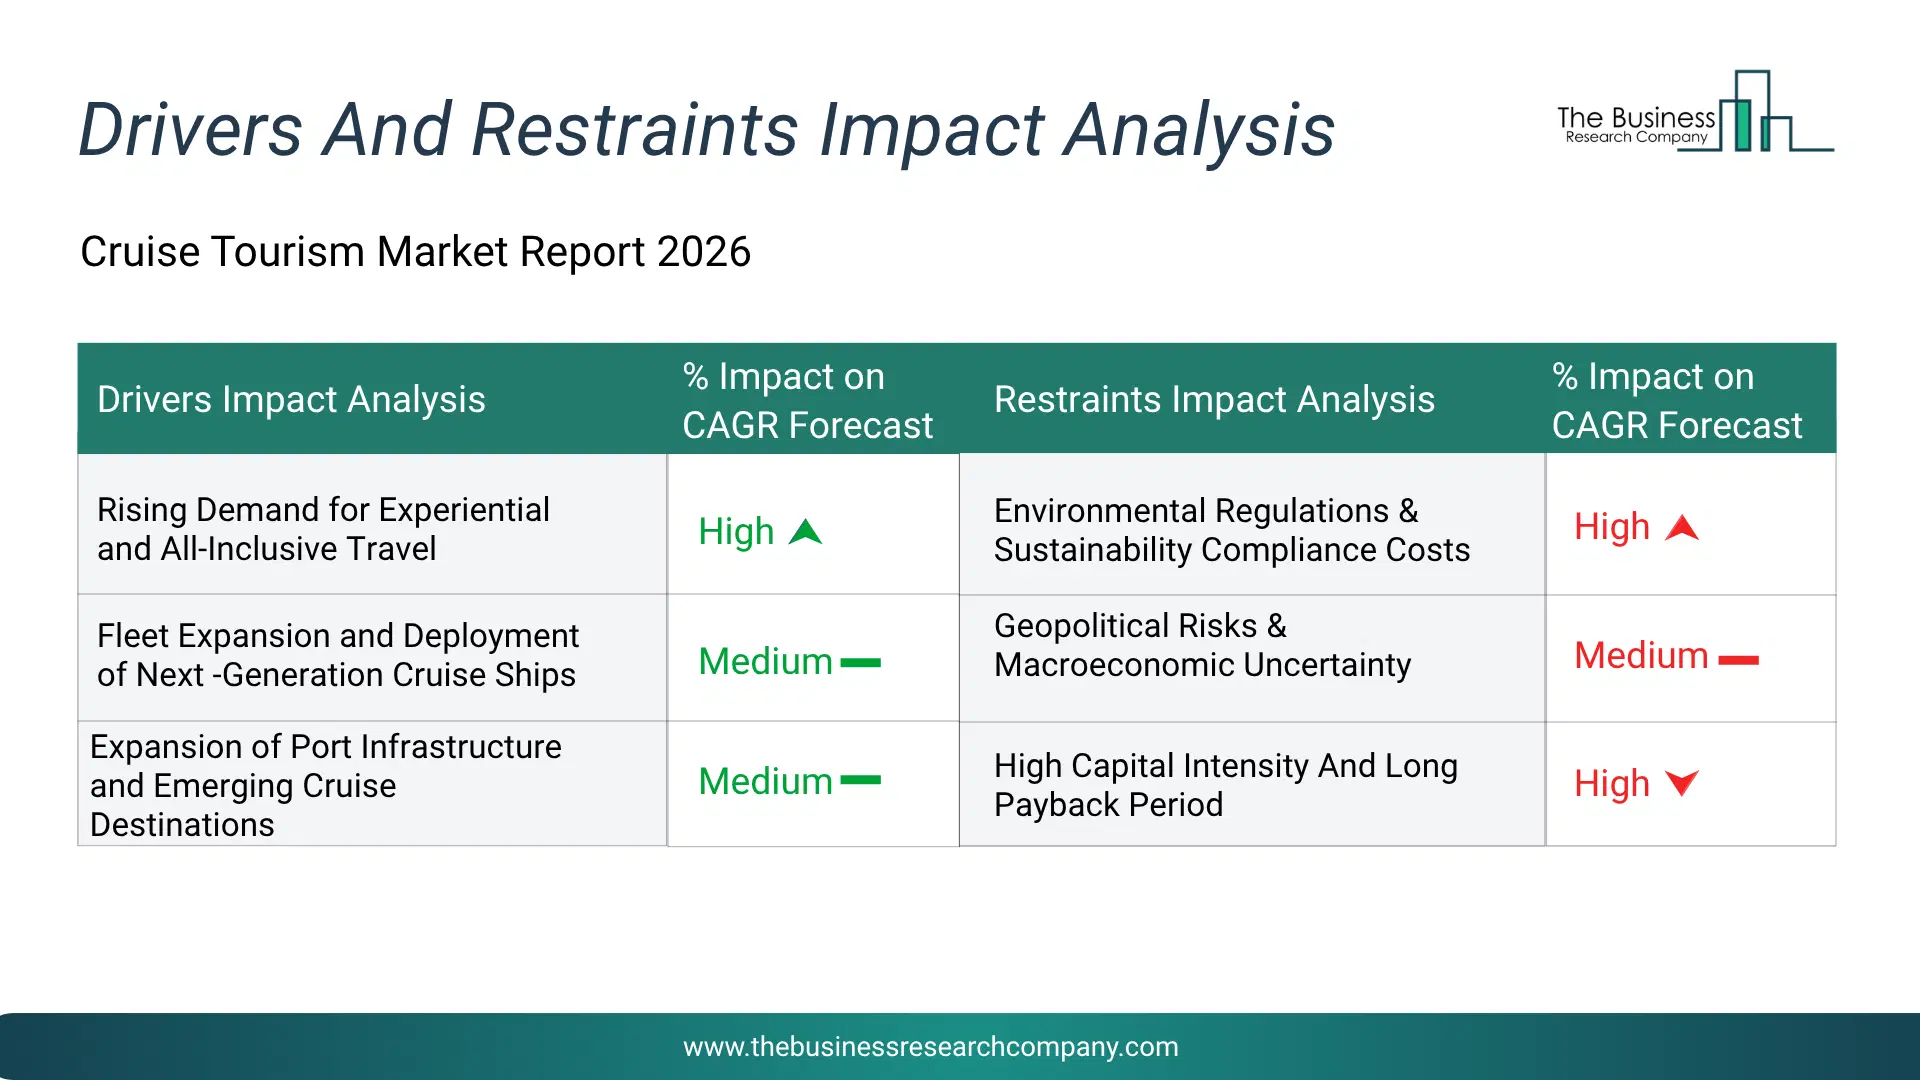Viewport: 1920px width, 1080px height.
Task: Click the red dash beside Geopolitical Risks Medium
Action: point(1738,659)
